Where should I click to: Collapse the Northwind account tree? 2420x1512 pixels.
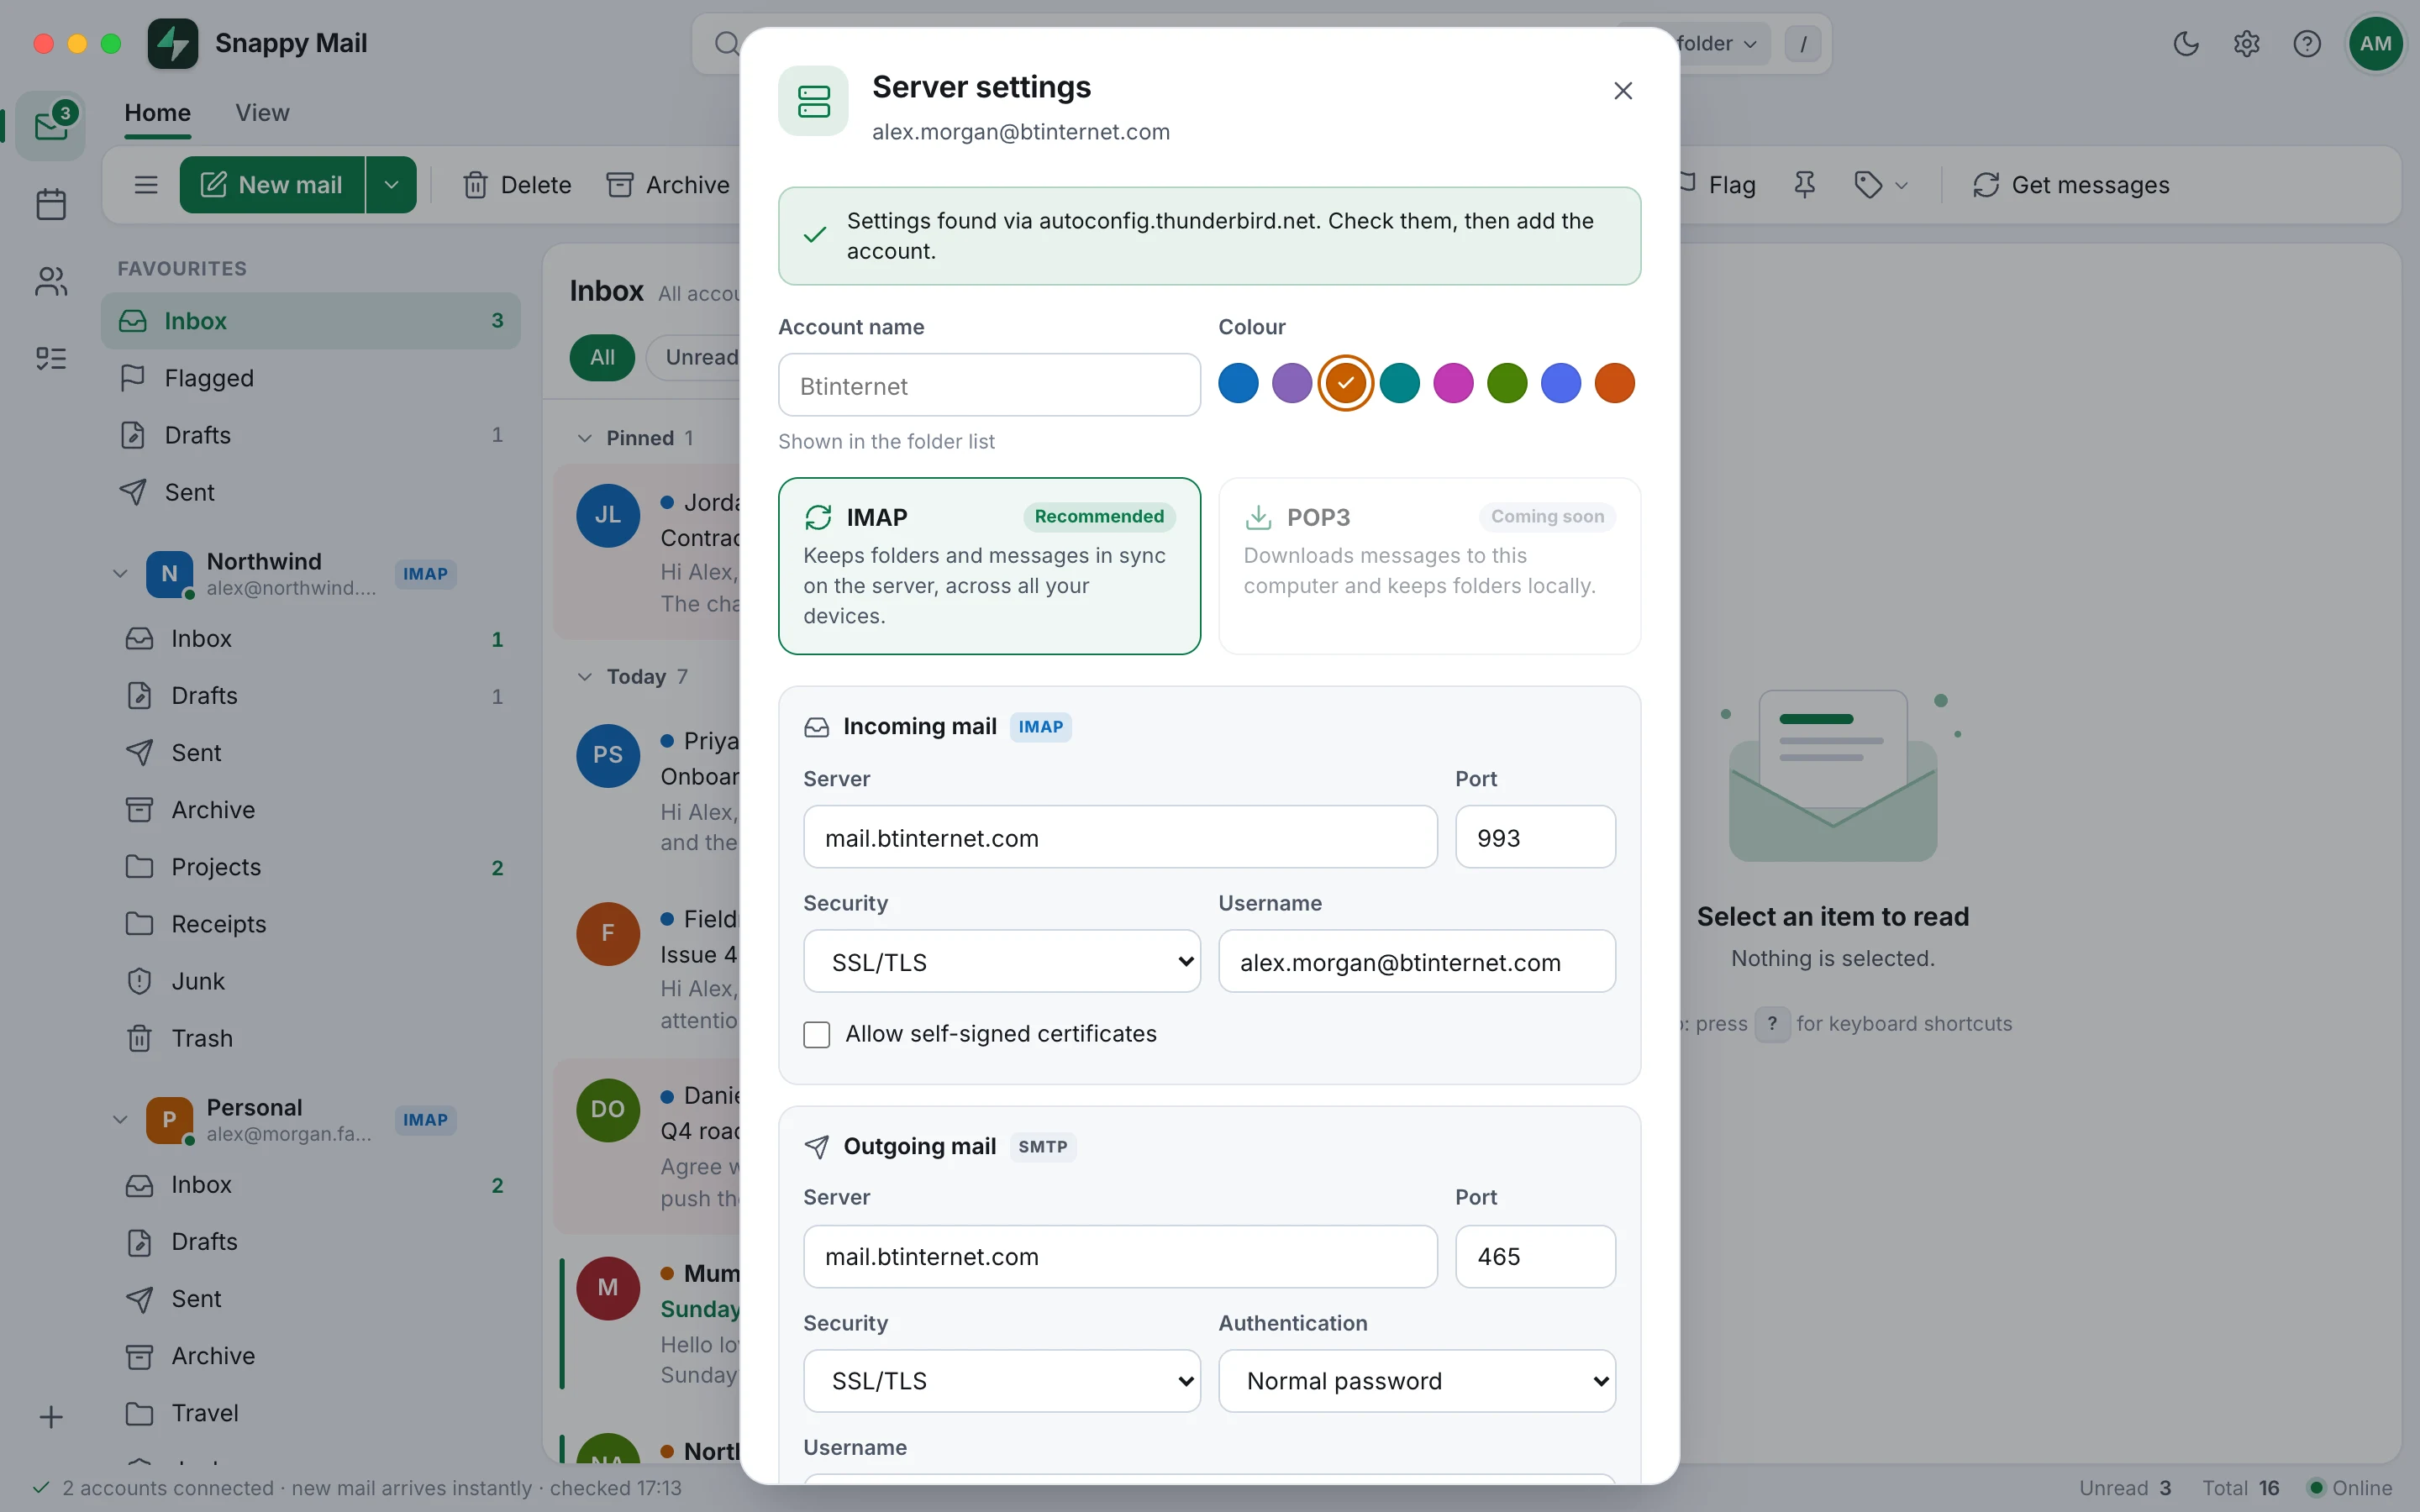120,574
